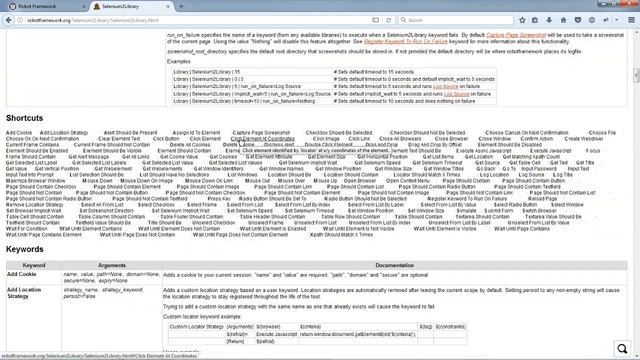Toggle reader view icon in address bar
Image resolution: width=640 pixels, height=360 pixels.
[376, 20]
